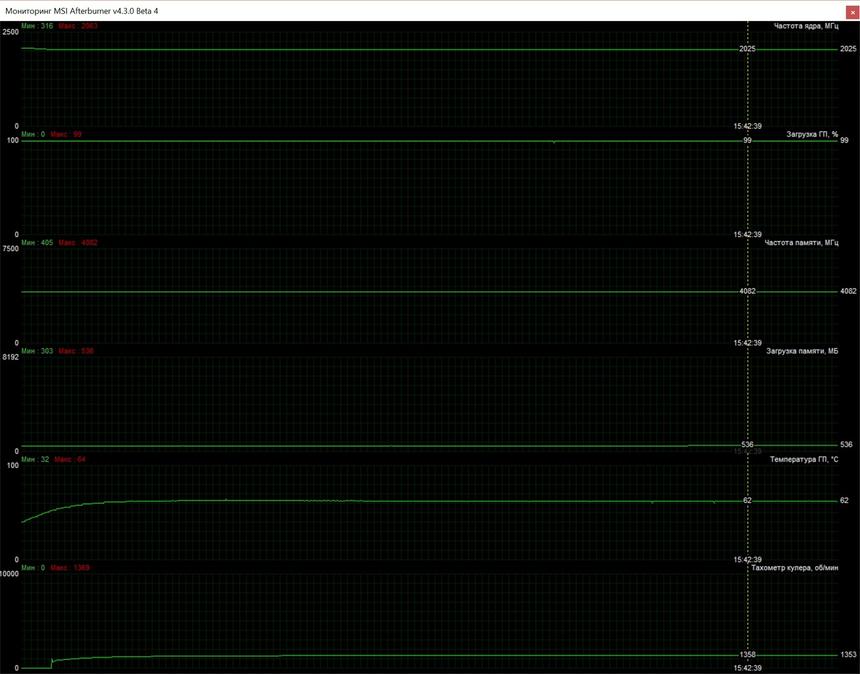Image resolution: width=860 pixels, height=674 pixels.
Task: Click the small dip in the GPU load line
Action: point(553,142)
